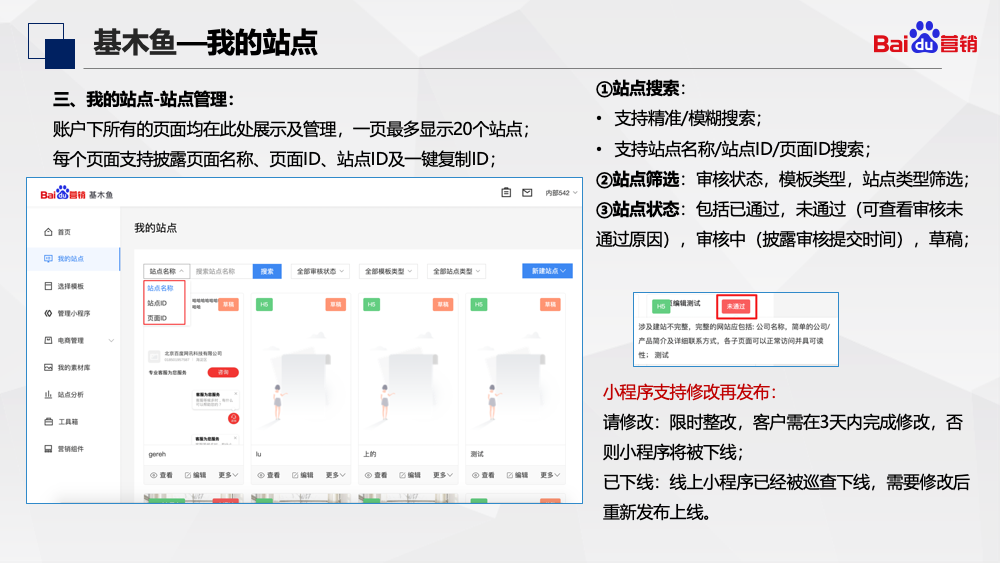Click the site name text gereh
The height and width of the screenshot is (563, 1000).
(157, 454)
